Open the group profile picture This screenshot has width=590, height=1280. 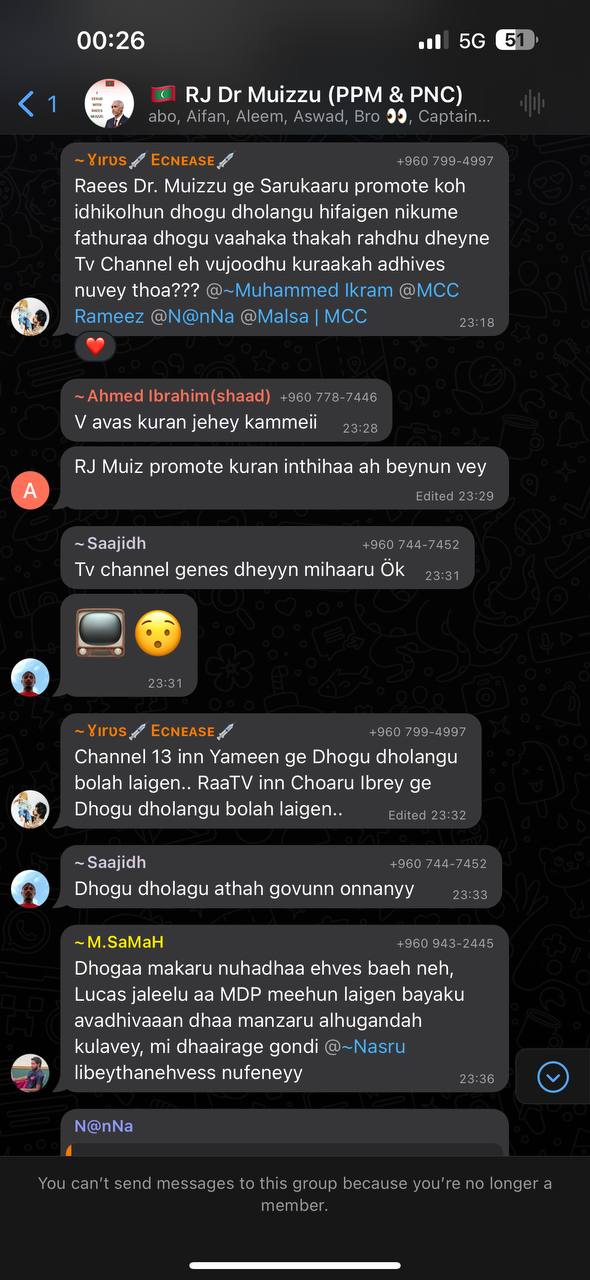109,103
